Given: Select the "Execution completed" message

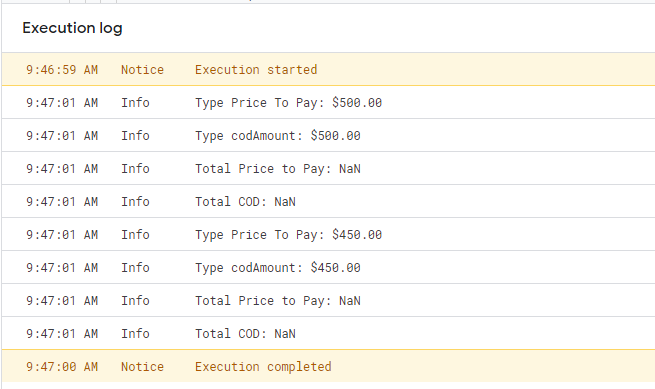Looking at the screenshot, I should pos(263,366).
